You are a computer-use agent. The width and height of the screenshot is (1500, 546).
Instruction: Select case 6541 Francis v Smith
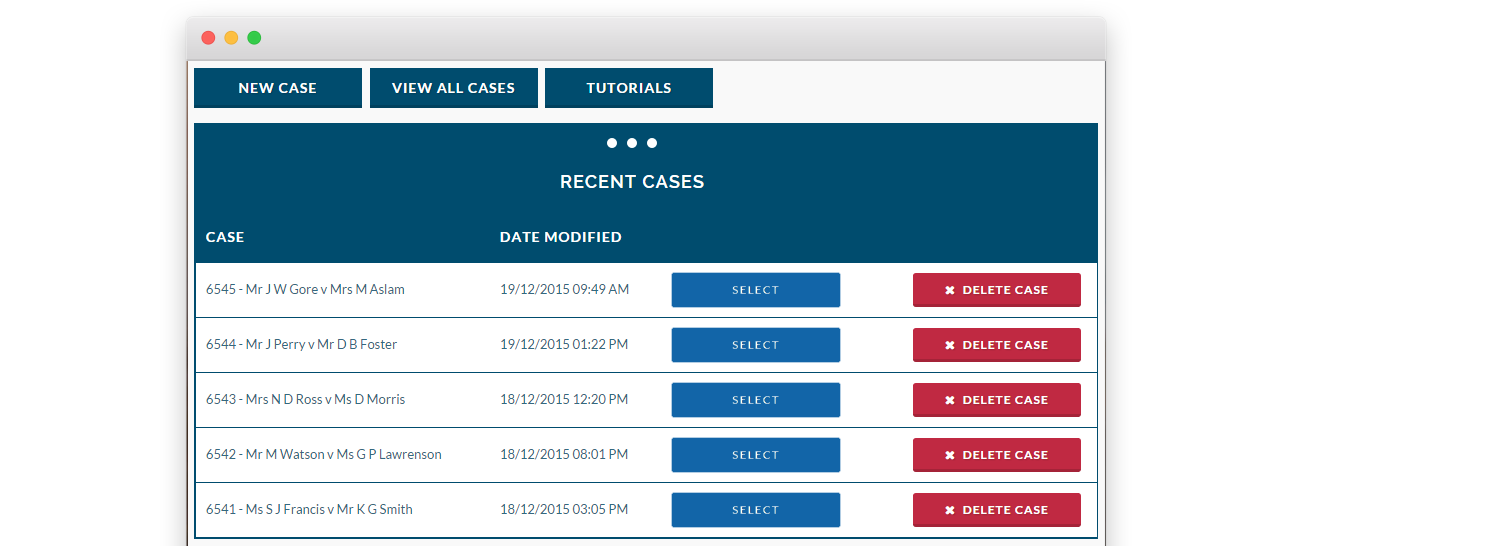pos(755,510)
